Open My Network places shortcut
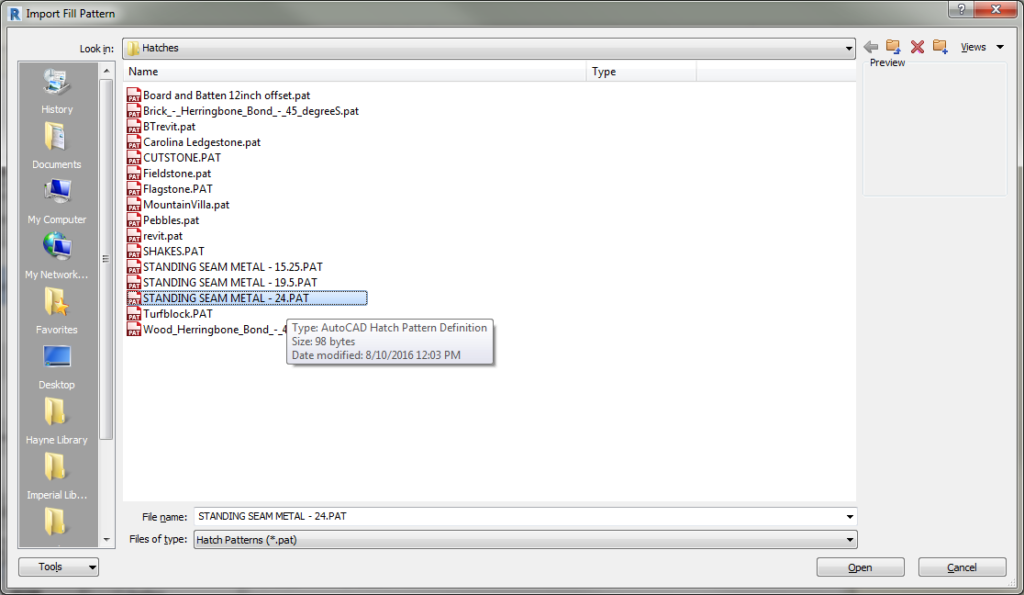This screenshot has width=1024, height=595. click(57, 256)
